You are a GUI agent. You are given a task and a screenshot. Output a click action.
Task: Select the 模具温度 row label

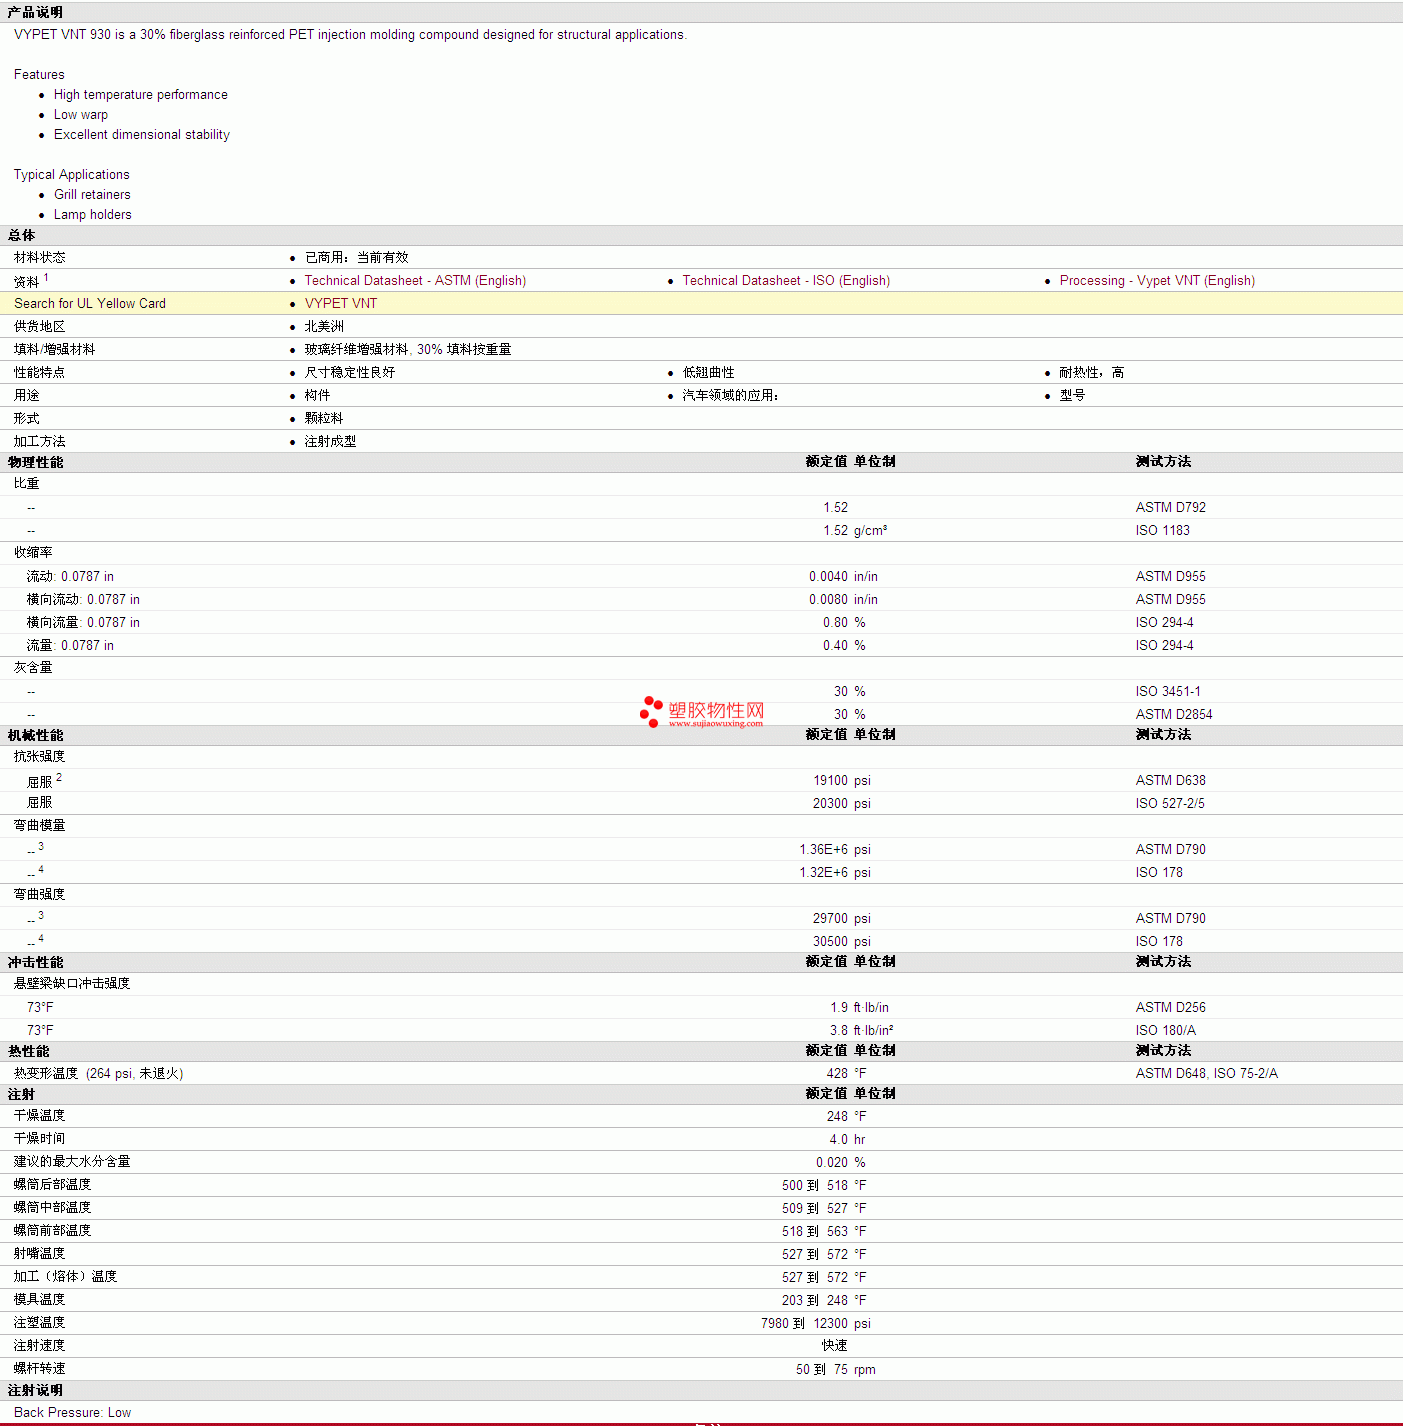coord(40,1300)
